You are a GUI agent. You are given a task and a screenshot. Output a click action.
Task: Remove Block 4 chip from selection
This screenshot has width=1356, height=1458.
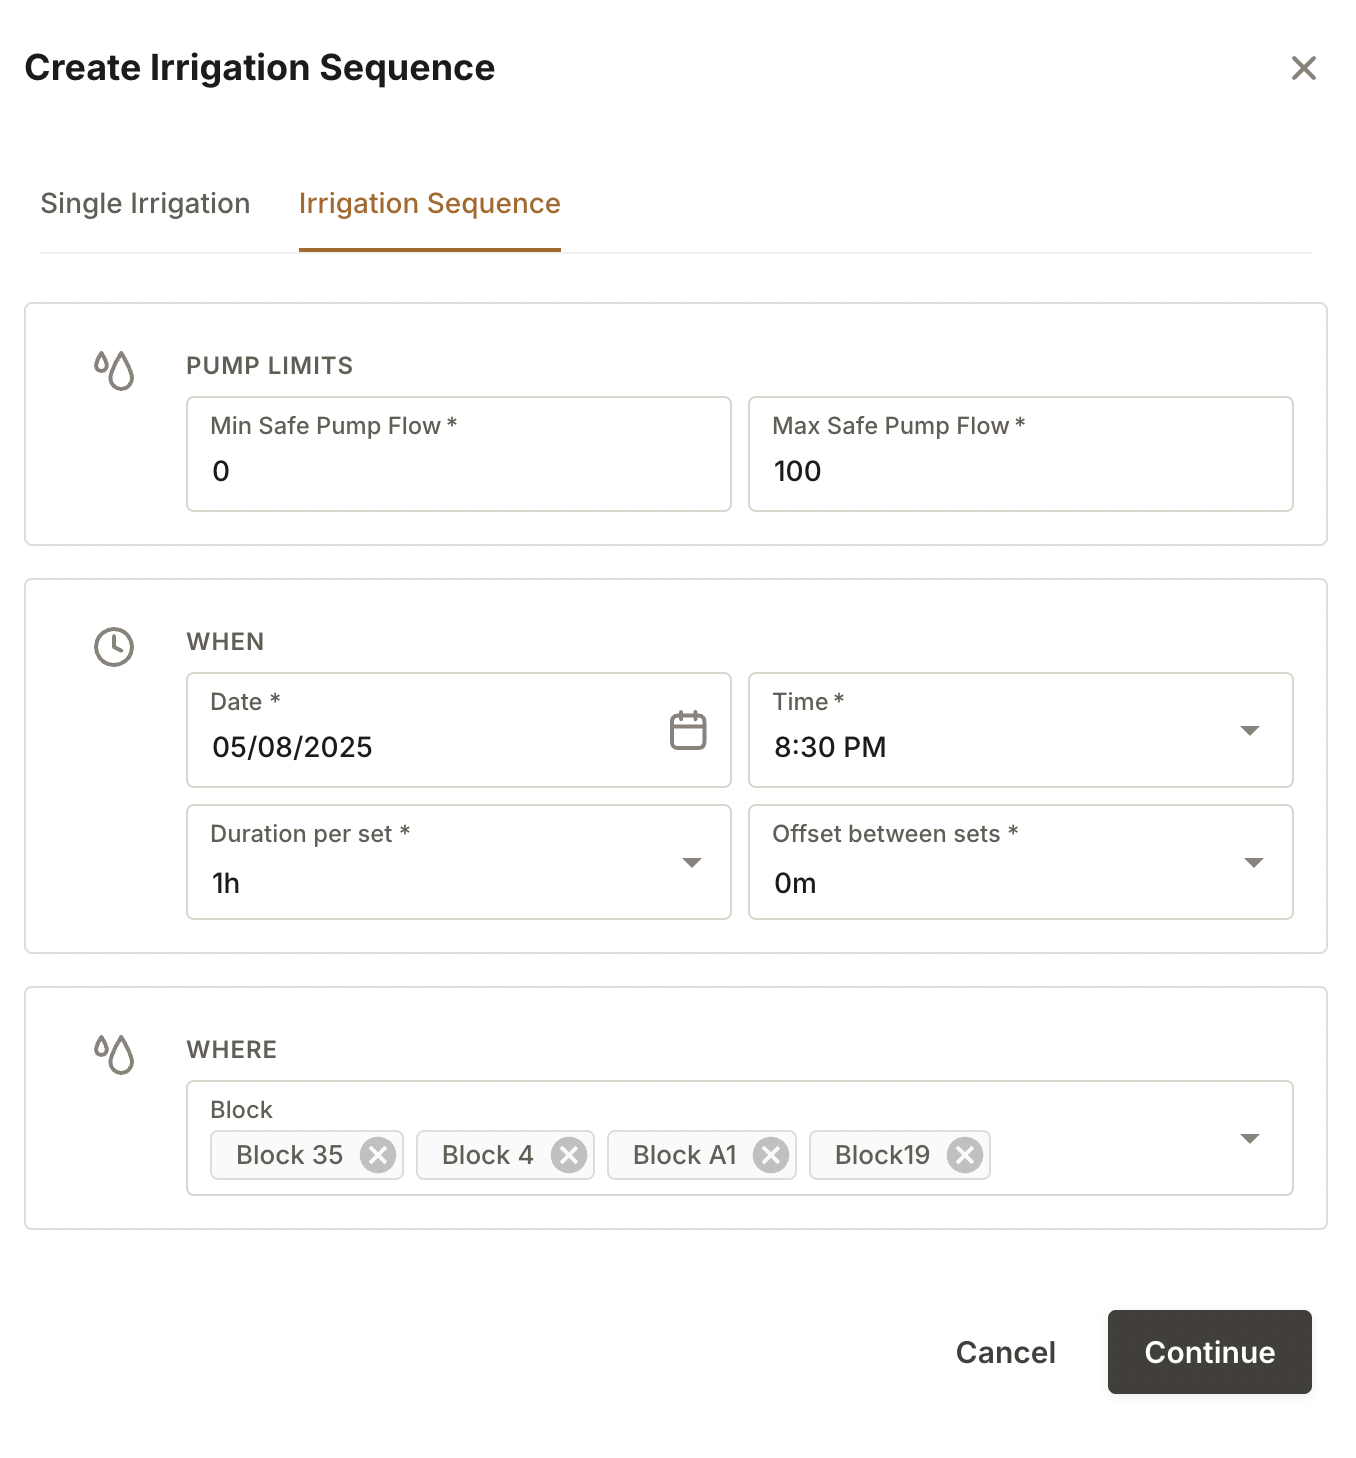(569, 1155)
